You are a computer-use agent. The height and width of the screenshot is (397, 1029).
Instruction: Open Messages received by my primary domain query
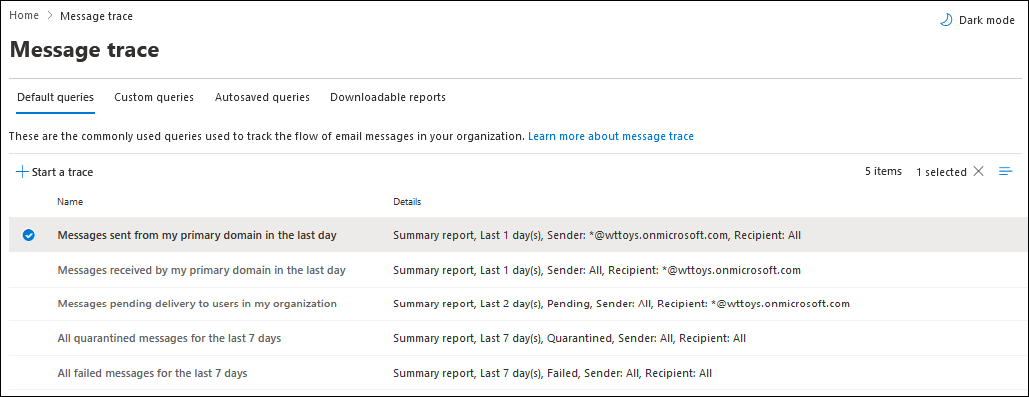pyautogui.click(x=201, y=270)
